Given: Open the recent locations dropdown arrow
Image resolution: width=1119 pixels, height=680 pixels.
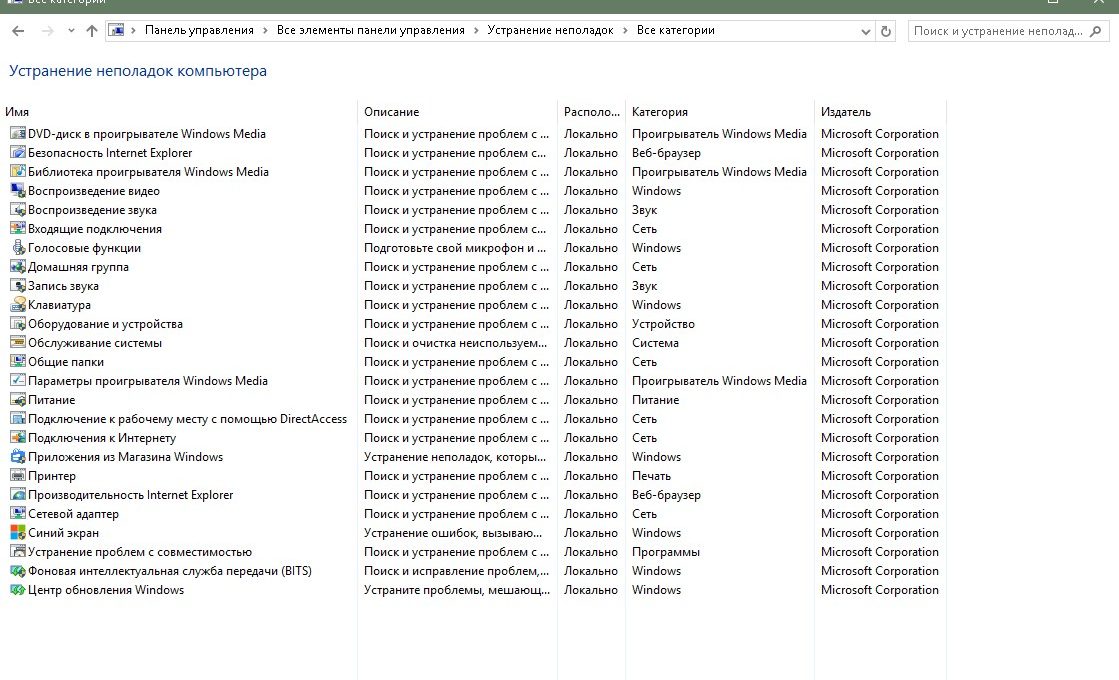Looking at the screenshot, I should (x=71, y=31).
